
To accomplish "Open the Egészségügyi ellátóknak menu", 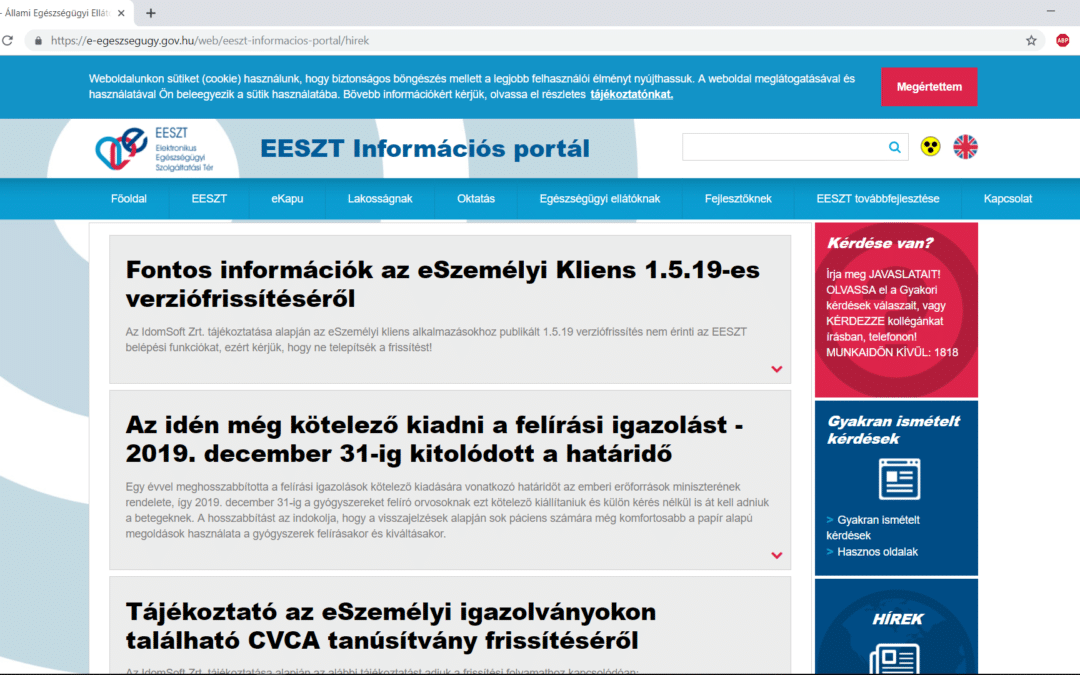I will tap(599, 199).
